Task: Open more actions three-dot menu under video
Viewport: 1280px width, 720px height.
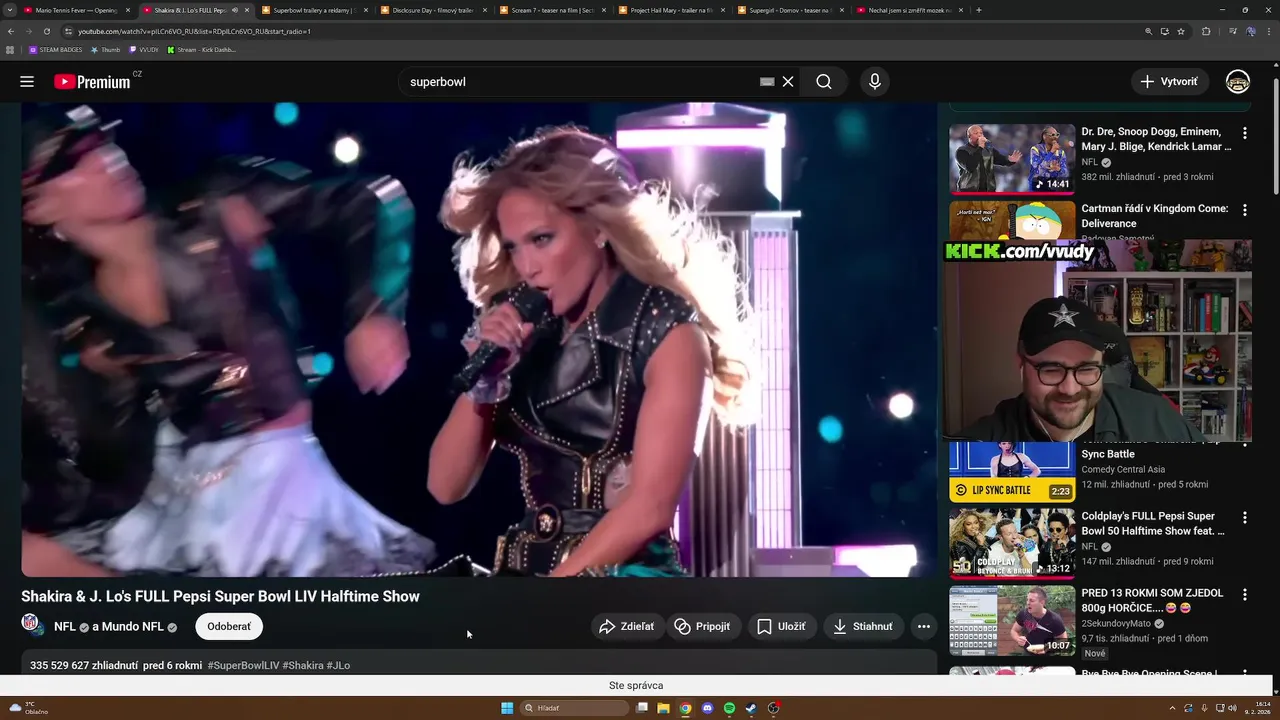Action: 924,627
